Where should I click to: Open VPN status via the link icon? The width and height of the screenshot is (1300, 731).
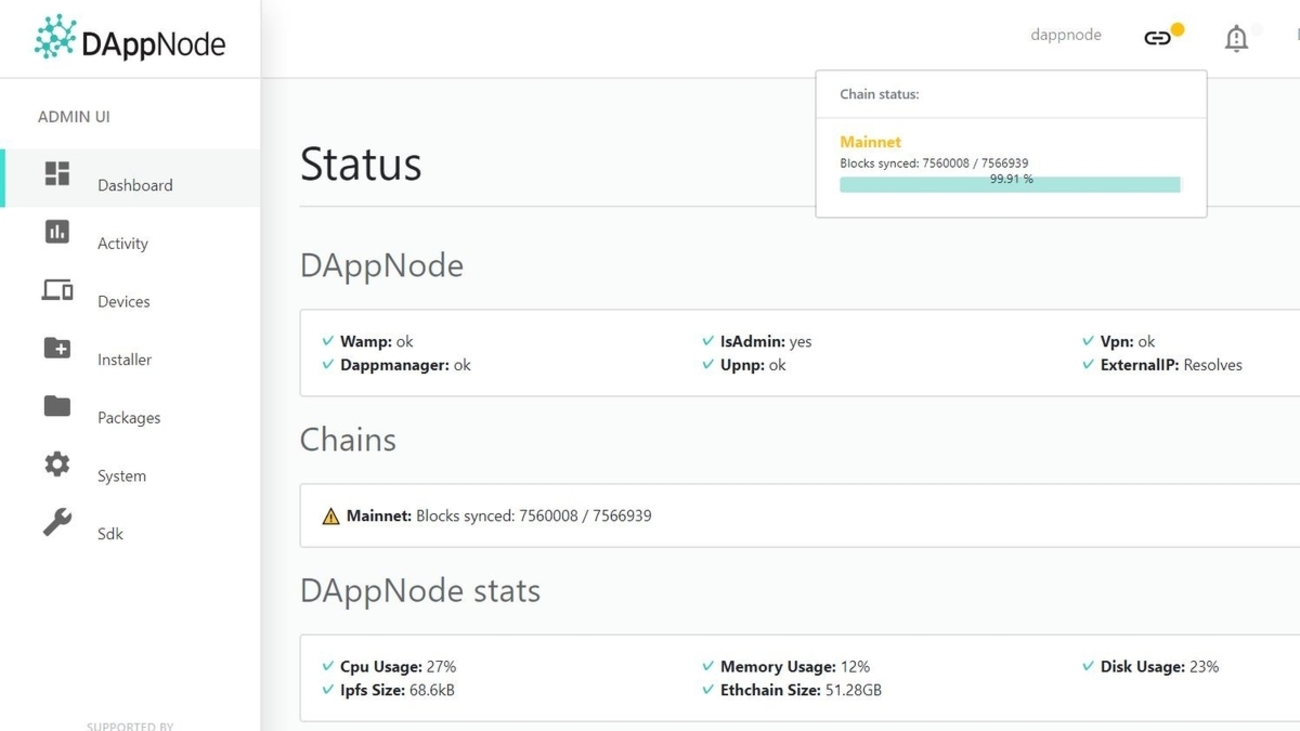coord(1158,35)
